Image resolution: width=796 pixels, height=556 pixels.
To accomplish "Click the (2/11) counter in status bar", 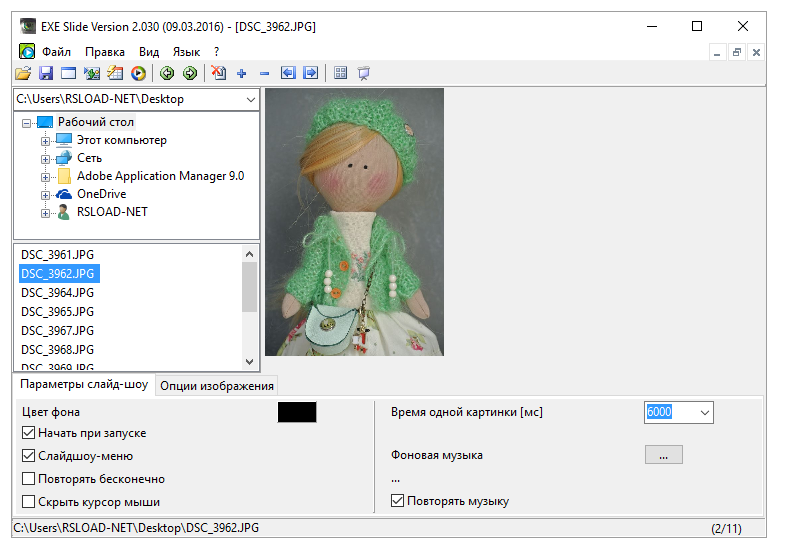I will point(726,529).
